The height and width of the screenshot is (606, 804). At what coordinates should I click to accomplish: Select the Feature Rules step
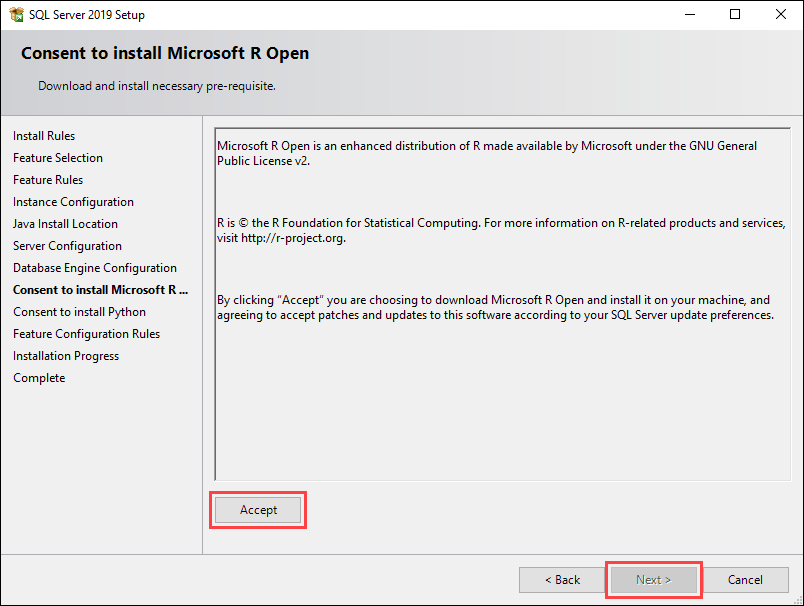[x=48, y=180]
